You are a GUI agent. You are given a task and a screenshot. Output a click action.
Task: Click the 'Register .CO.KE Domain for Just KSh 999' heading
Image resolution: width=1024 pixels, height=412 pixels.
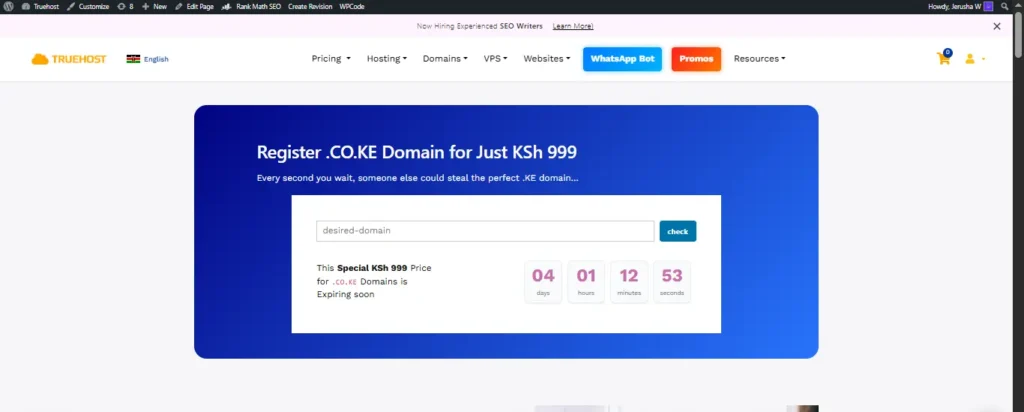pyautogui.click(x=417, y=152)
